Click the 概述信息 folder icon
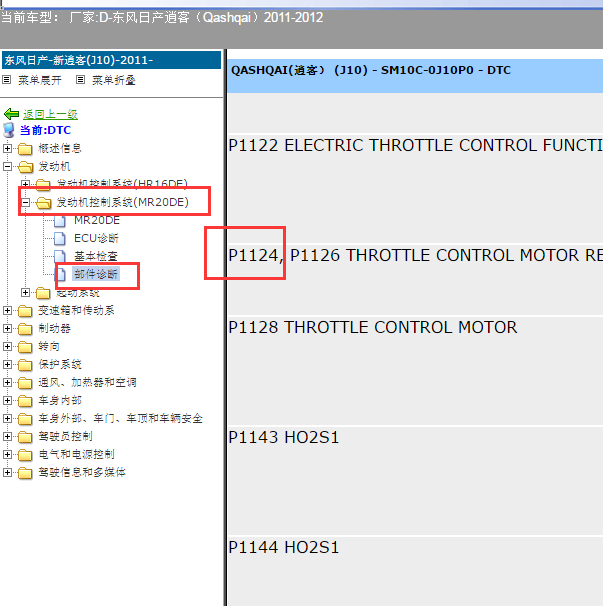This screenshot has height=606, width=603. (25, 149)
